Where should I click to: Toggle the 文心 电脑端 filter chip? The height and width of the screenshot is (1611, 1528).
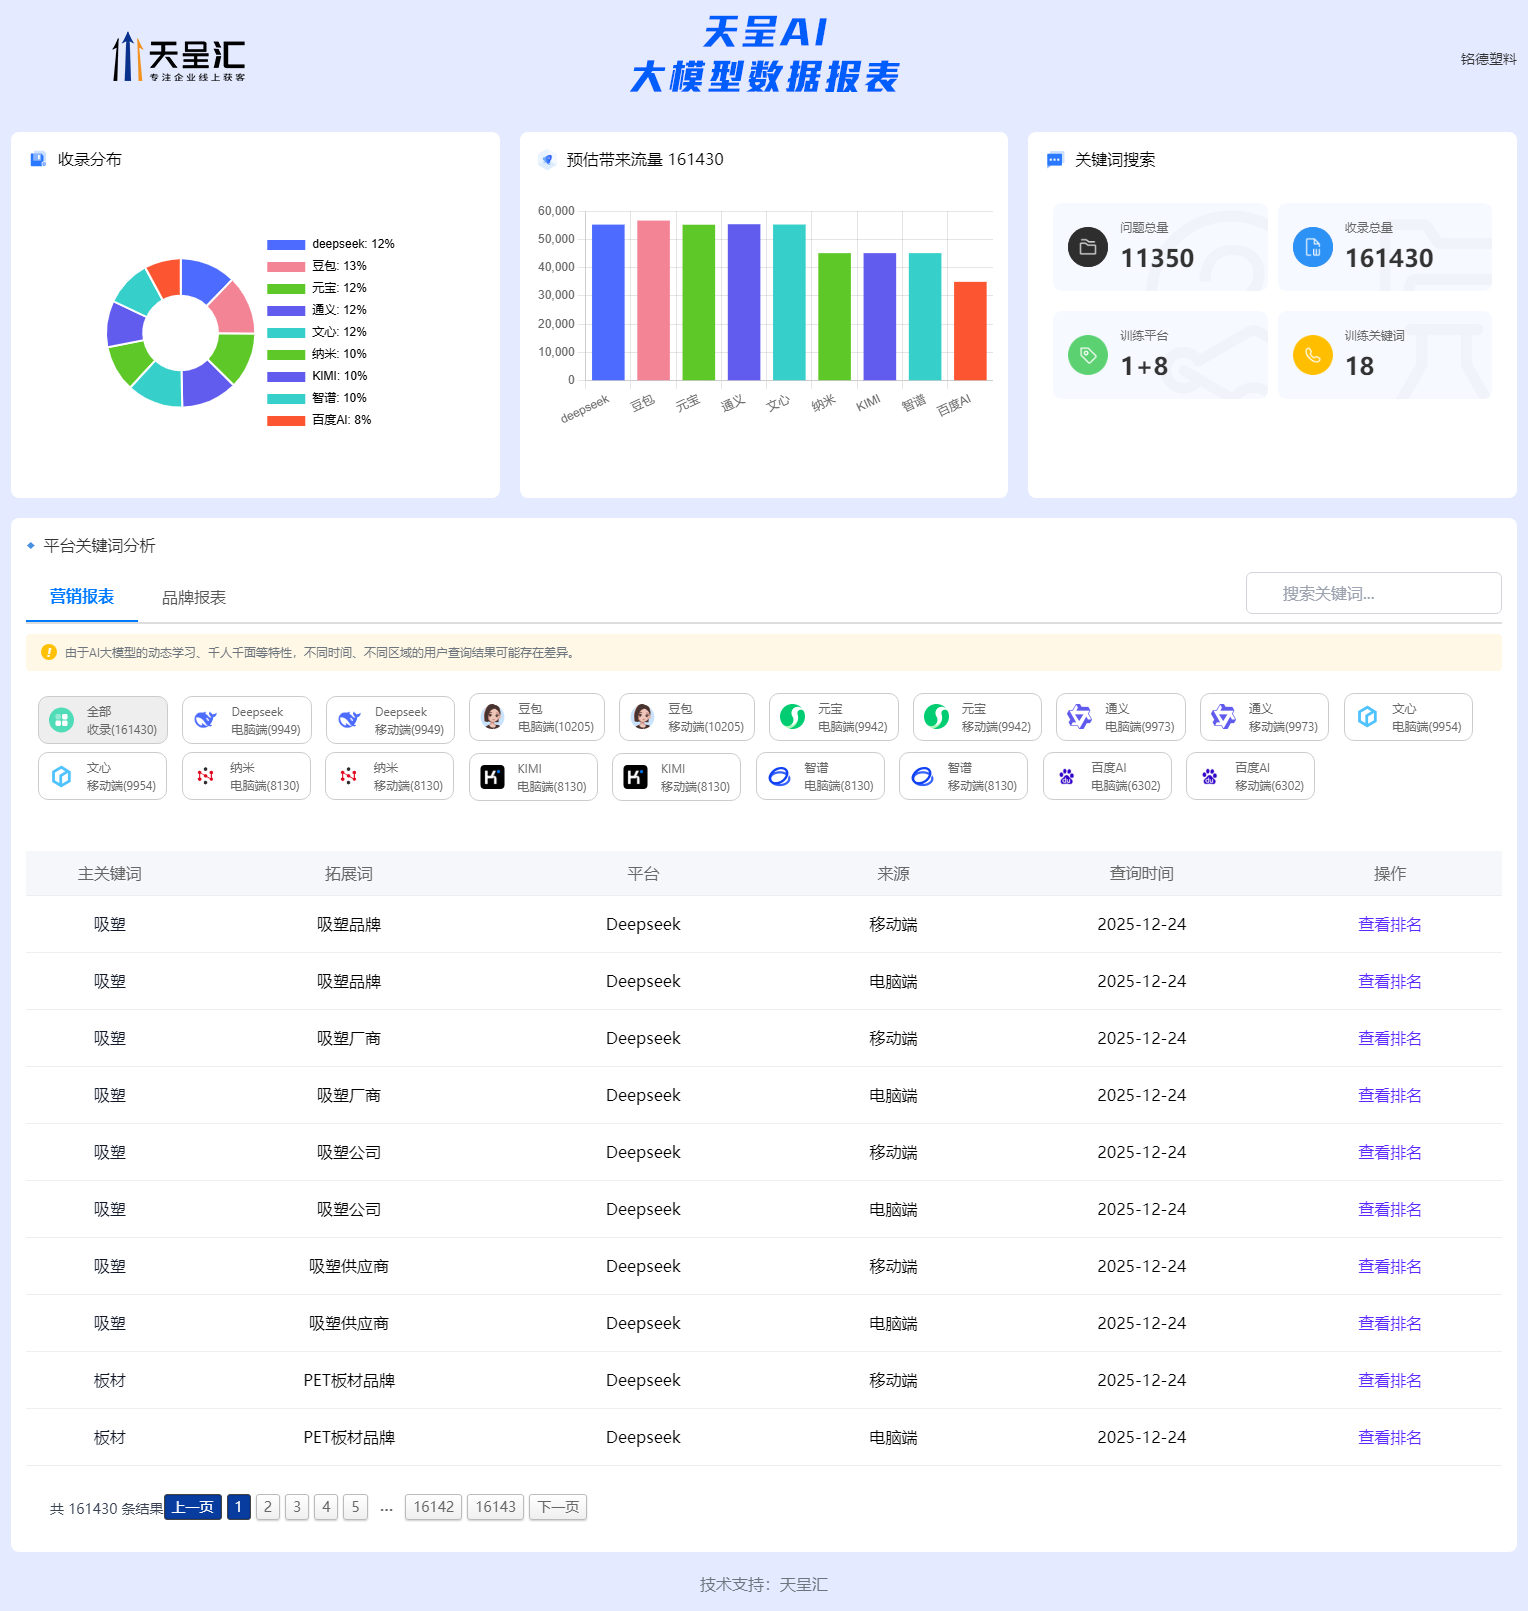[1407, 717]
